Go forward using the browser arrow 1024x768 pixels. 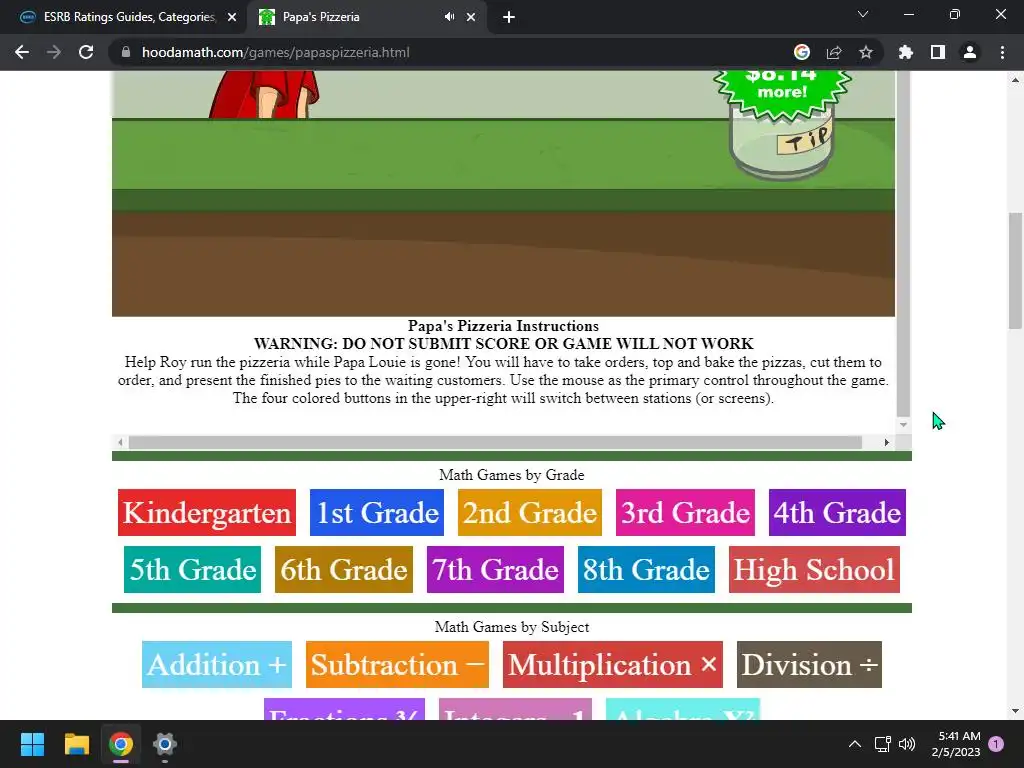tap(54, 52)
